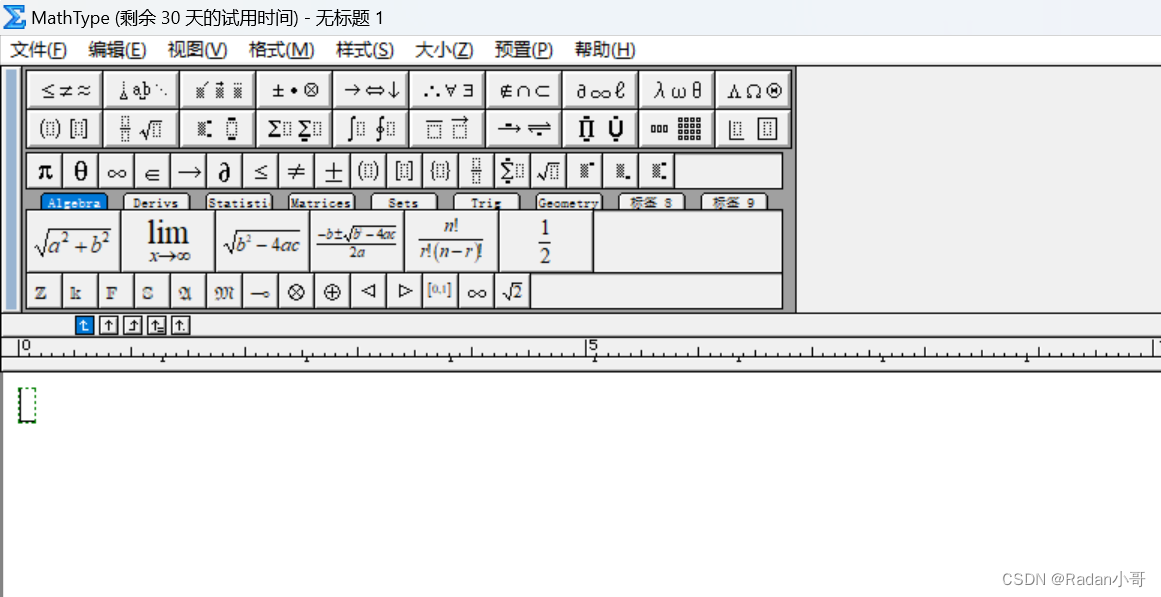Viewport: 1161px width, 597px height.
Task: Open the relational symbols palette ≤≠≈
Action: (x=65, y=90)
